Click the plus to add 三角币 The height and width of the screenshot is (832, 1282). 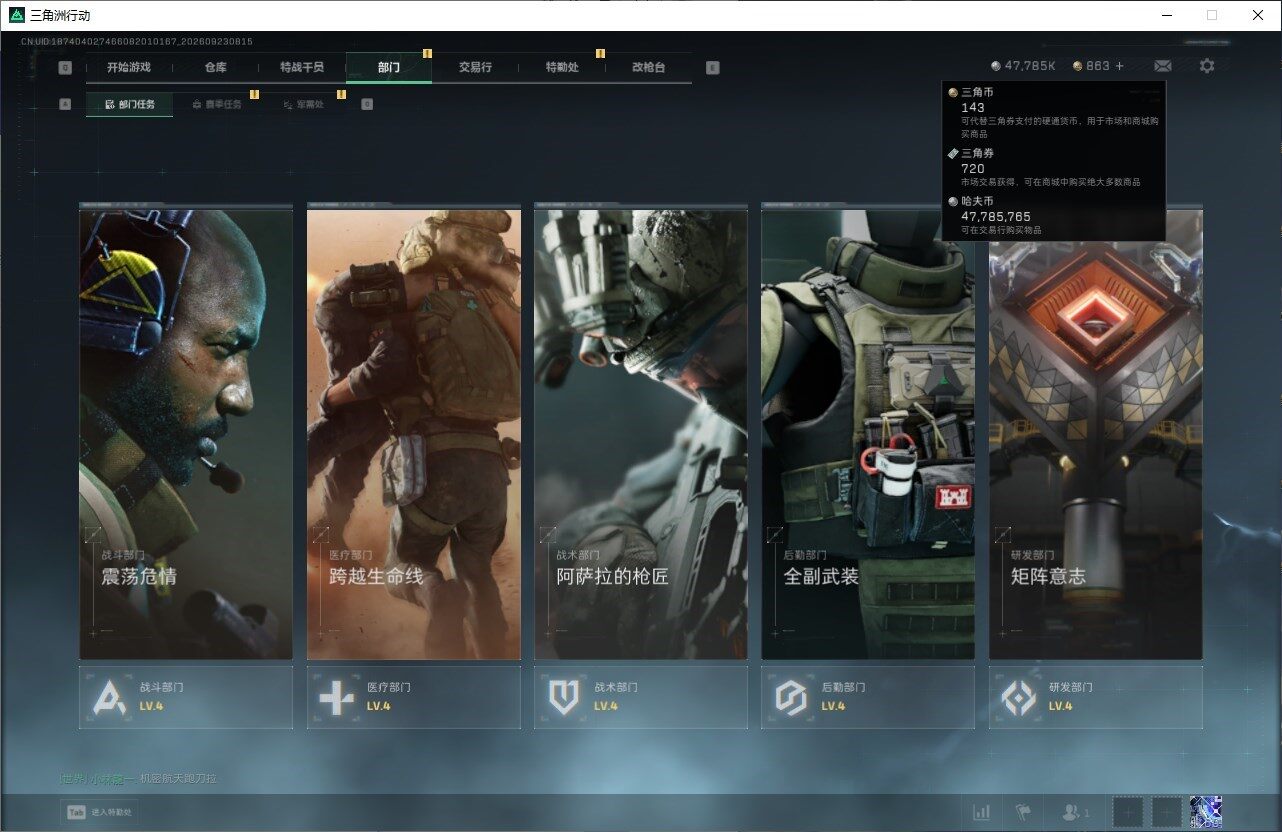pos(1120,66)
